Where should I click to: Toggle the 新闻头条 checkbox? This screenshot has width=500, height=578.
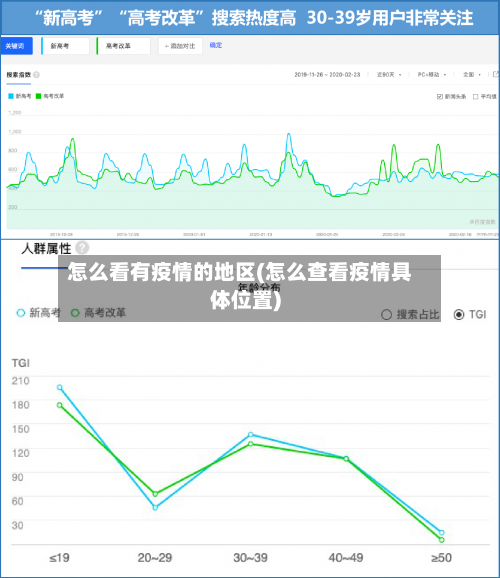(440, 97)
